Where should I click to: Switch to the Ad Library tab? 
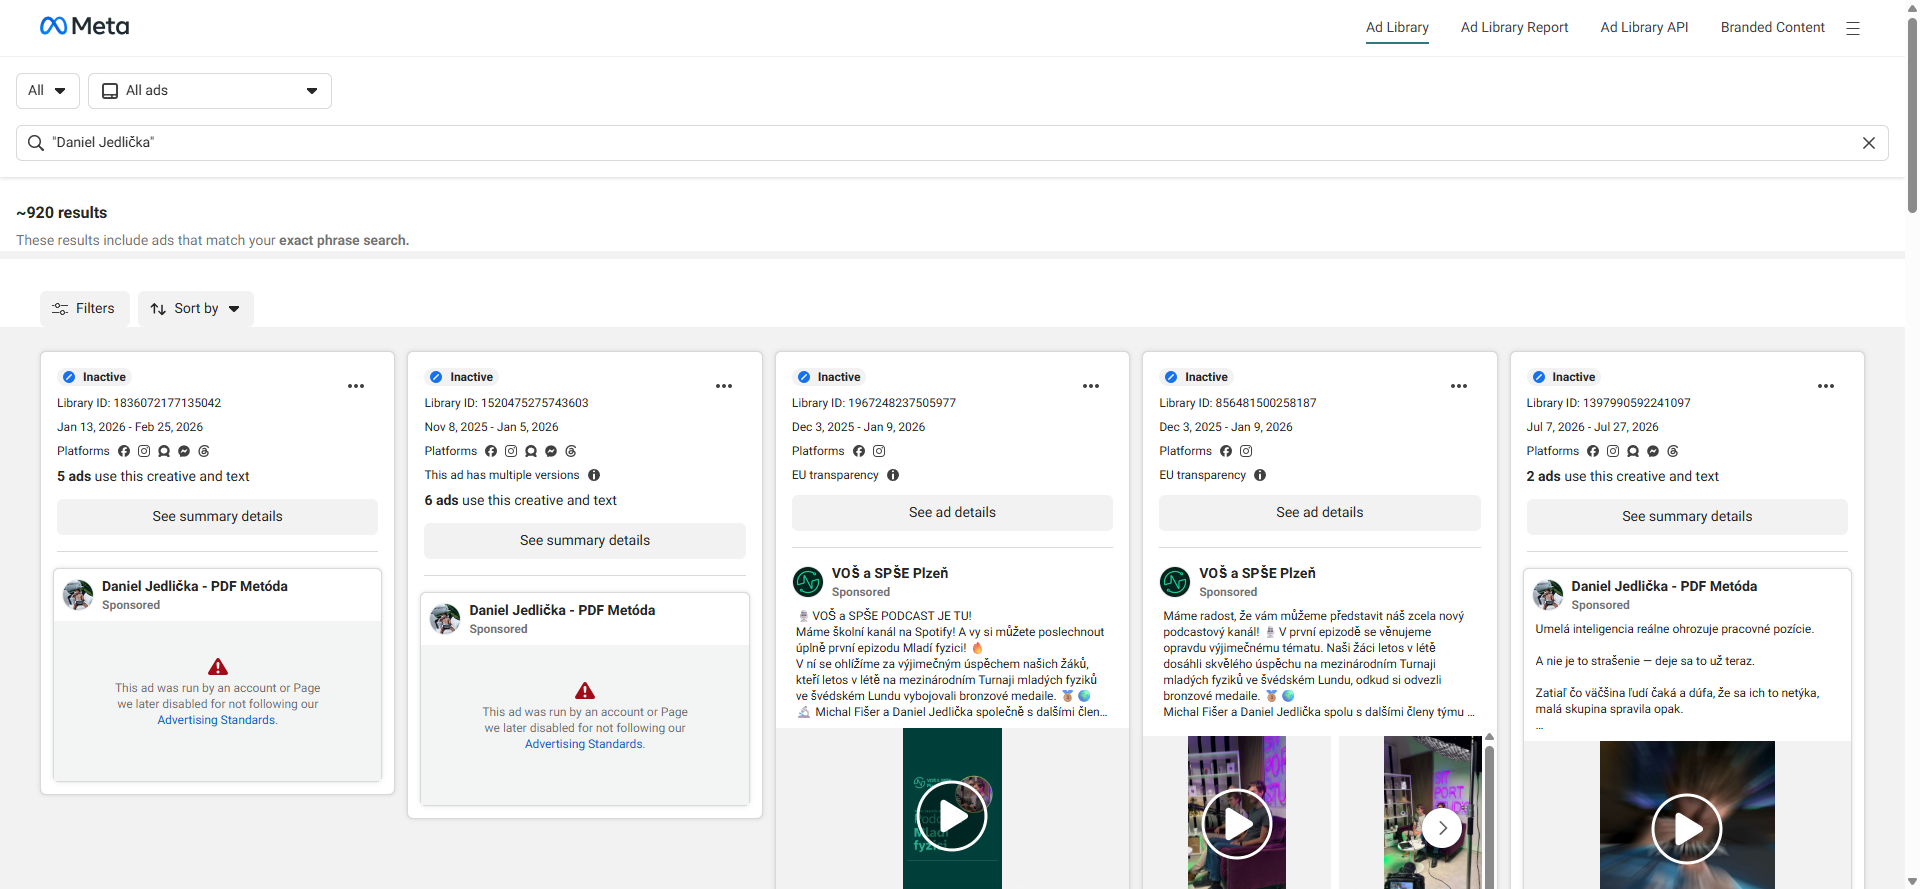tap(1397, 28)
